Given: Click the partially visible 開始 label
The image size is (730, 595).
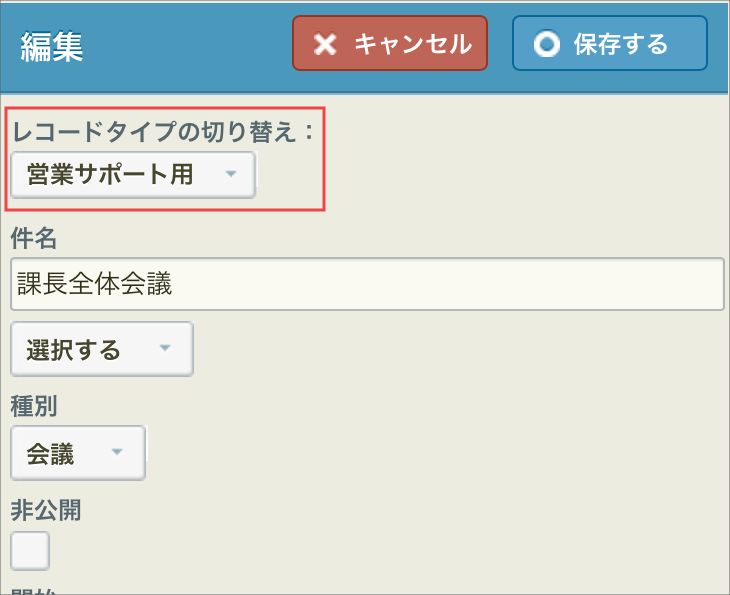Looking at the screenshot, I should coord(33,590).
